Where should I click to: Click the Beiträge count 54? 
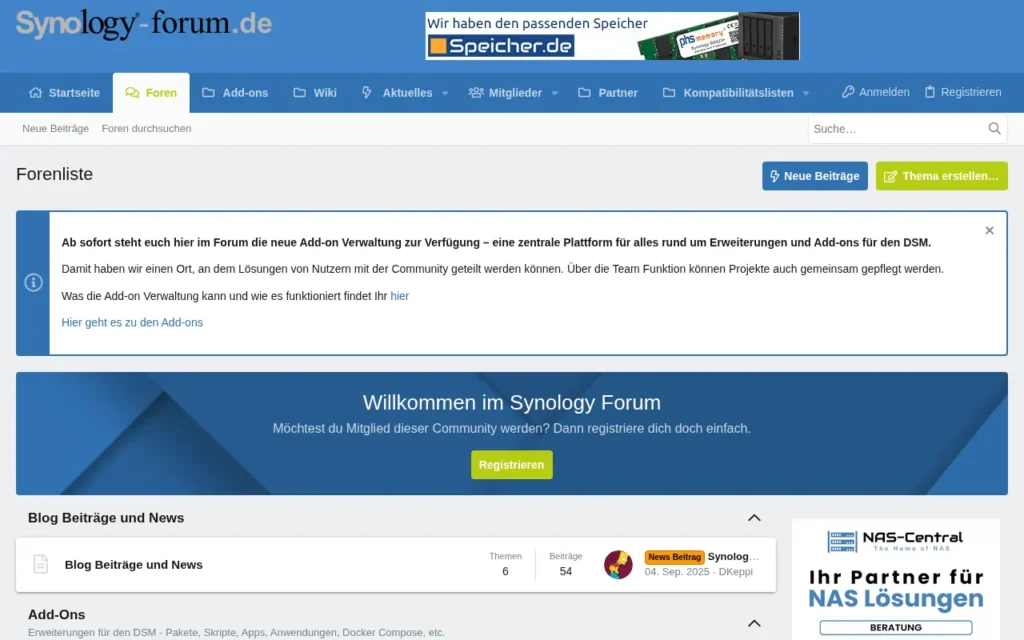(x=566, y=571)
